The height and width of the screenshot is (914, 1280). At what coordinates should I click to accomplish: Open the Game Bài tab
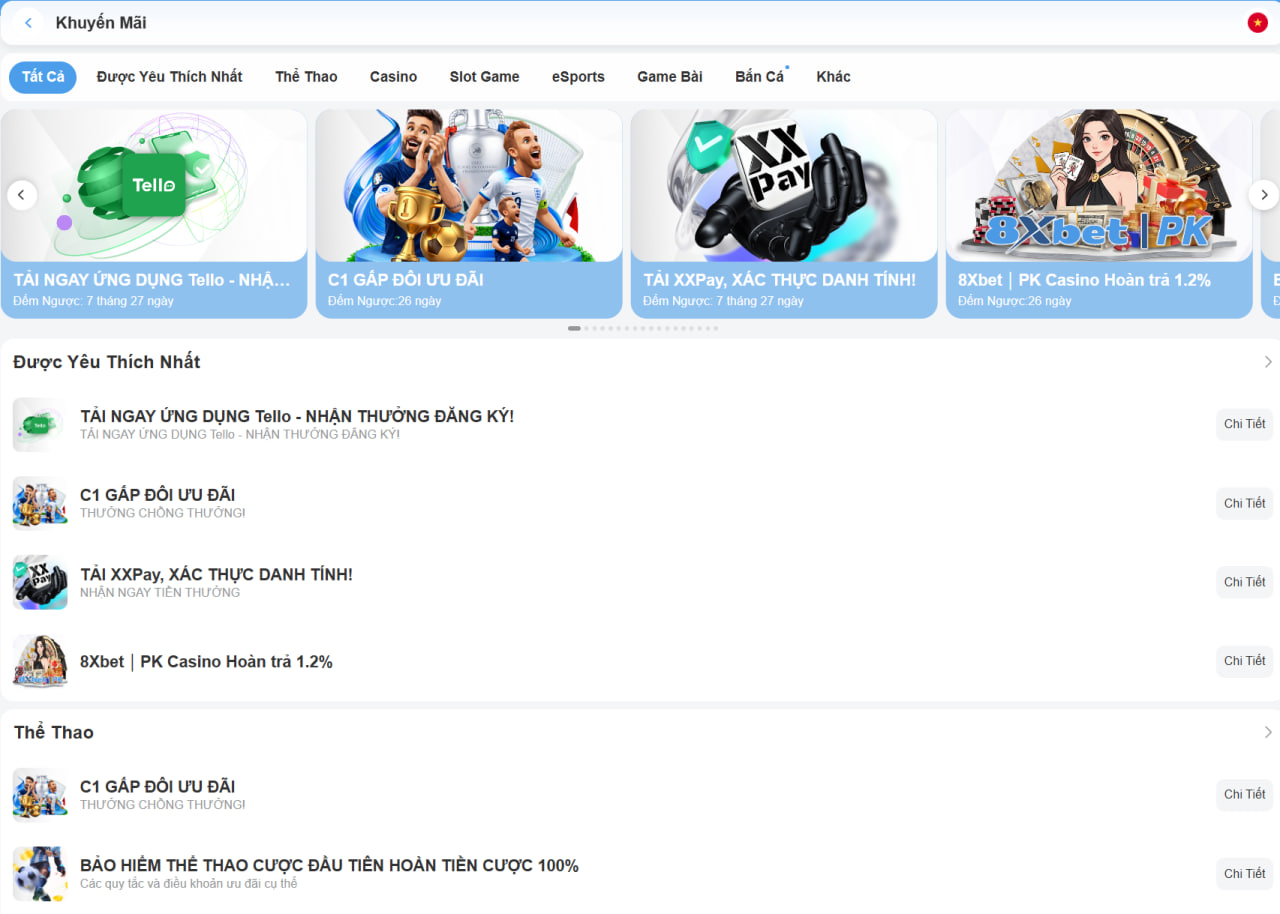click(x=670, y=77)
